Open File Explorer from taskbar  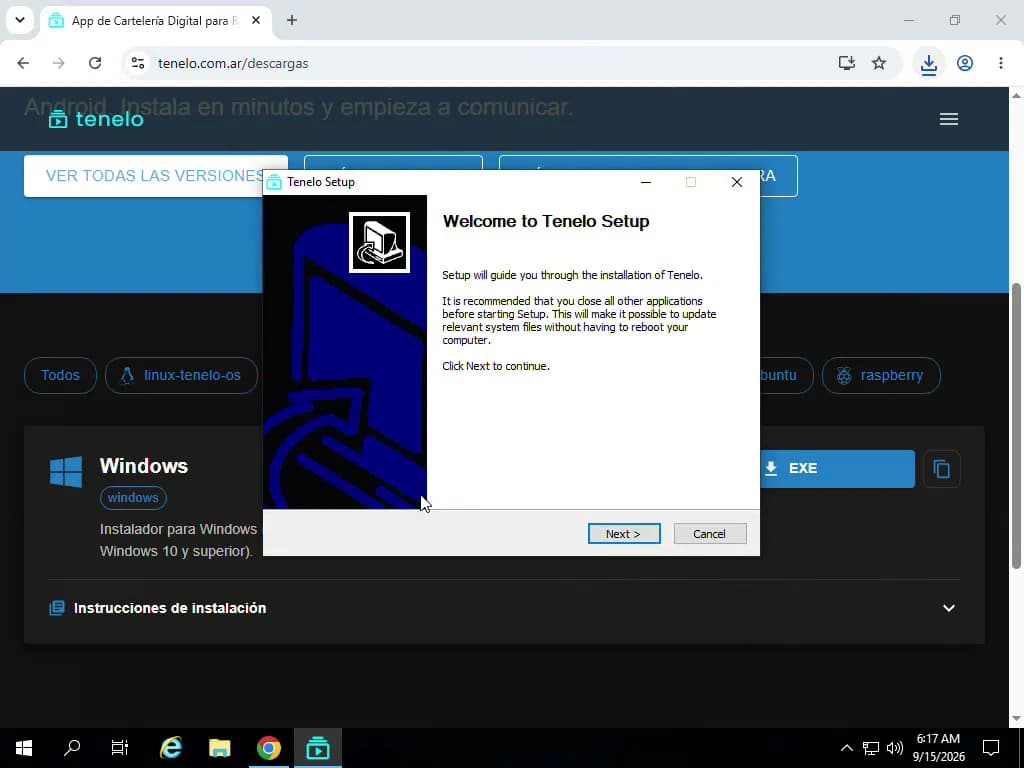(219, 748)
